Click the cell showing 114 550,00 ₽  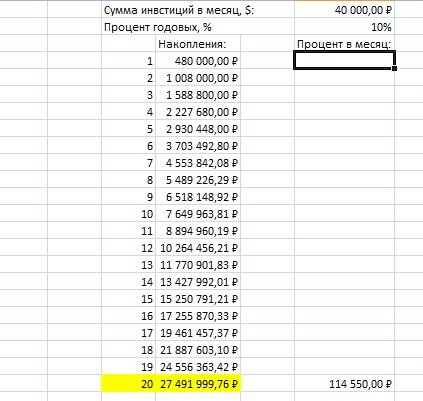click(344, 384)
